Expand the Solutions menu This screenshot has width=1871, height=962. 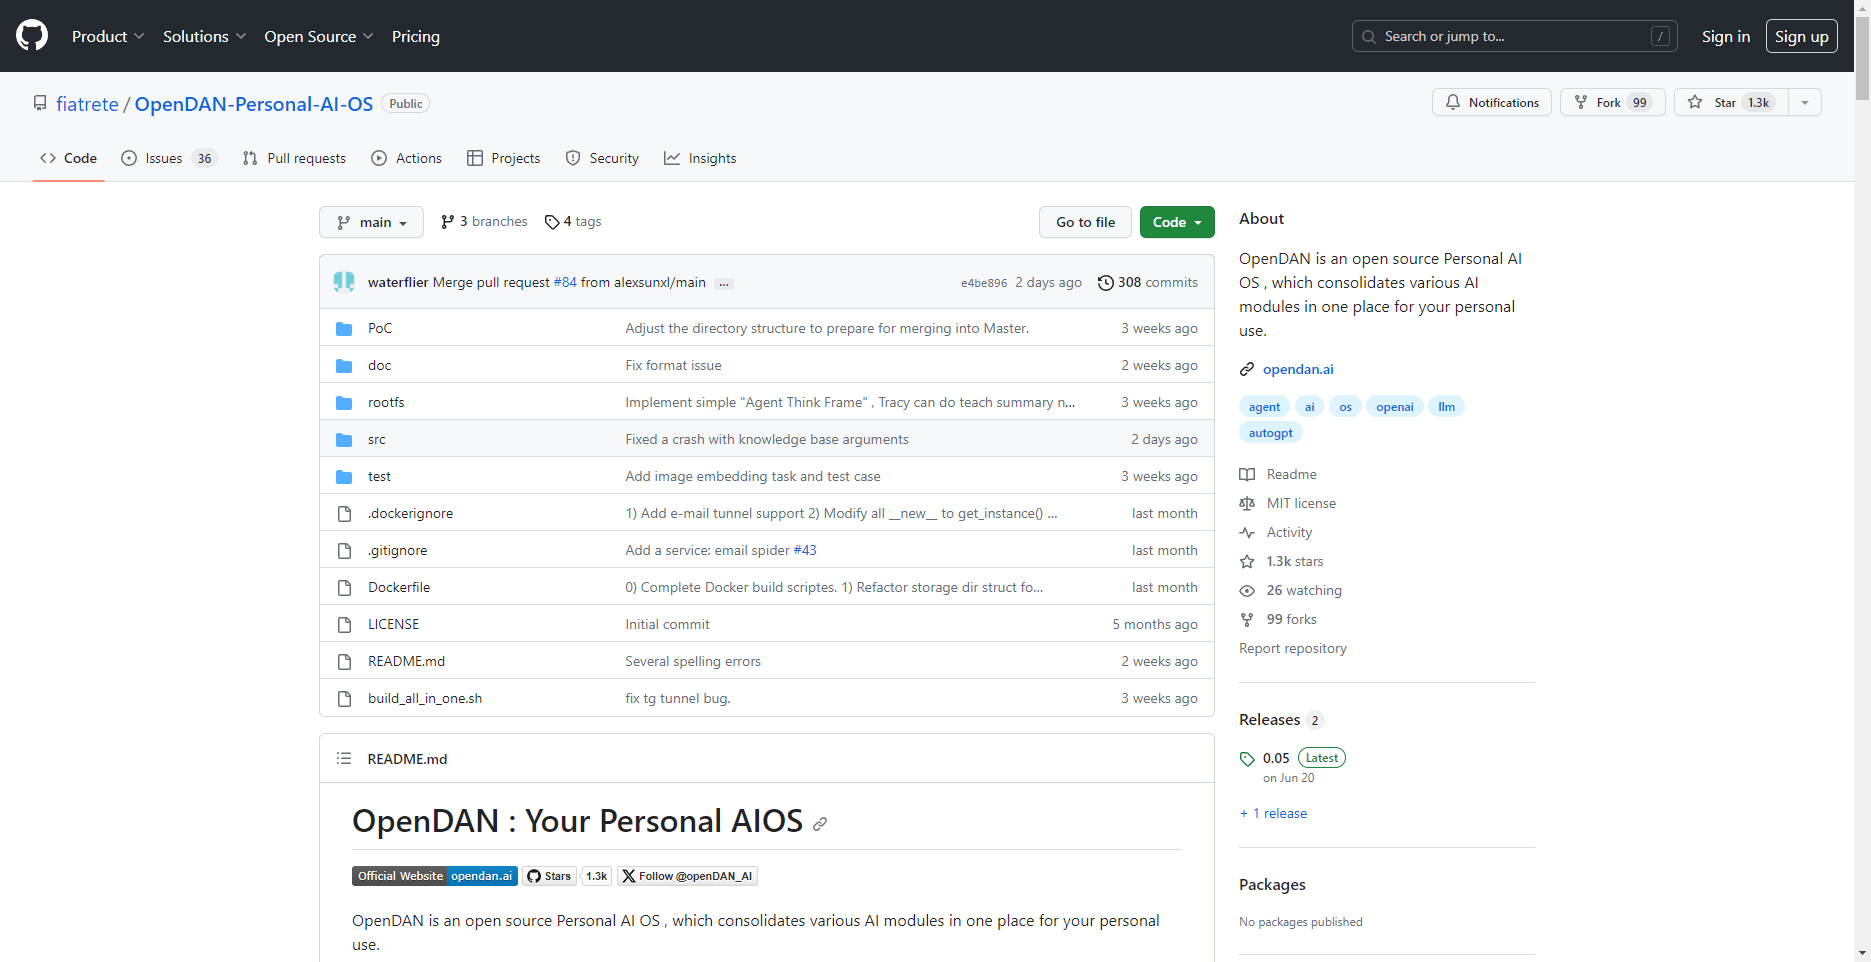click(x=205, y=36)
